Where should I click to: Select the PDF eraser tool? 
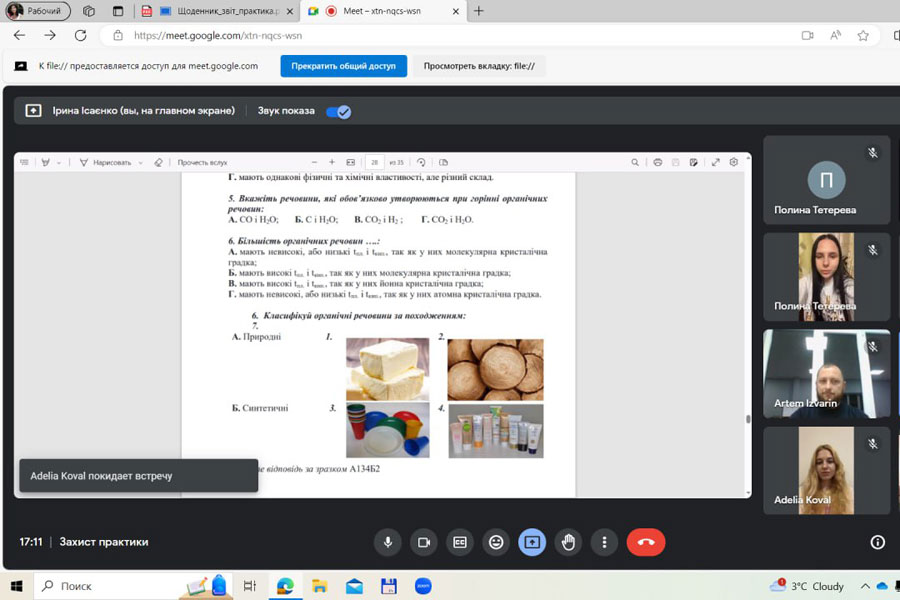(x=158, y=162)
